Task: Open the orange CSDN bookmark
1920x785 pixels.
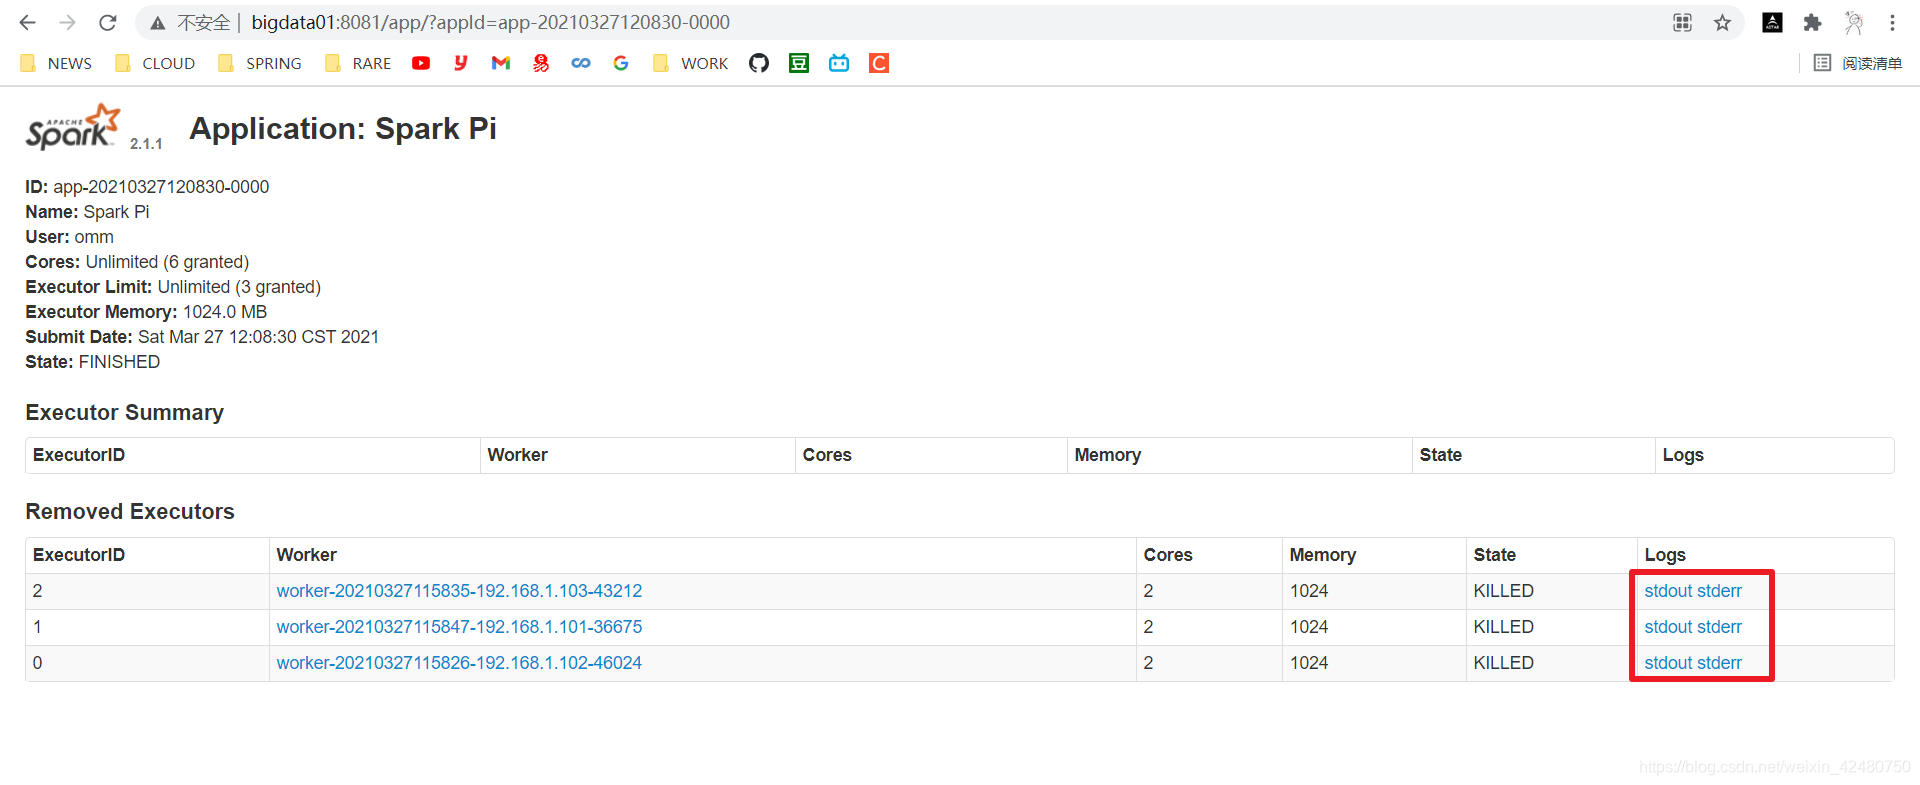Action: tap(879, 63)
